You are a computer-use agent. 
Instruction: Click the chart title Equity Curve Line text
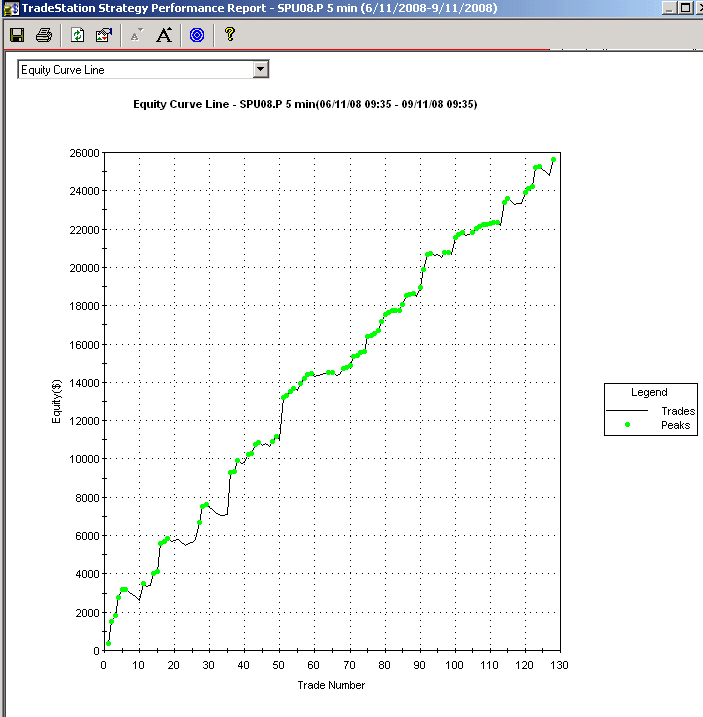(305, 104)
